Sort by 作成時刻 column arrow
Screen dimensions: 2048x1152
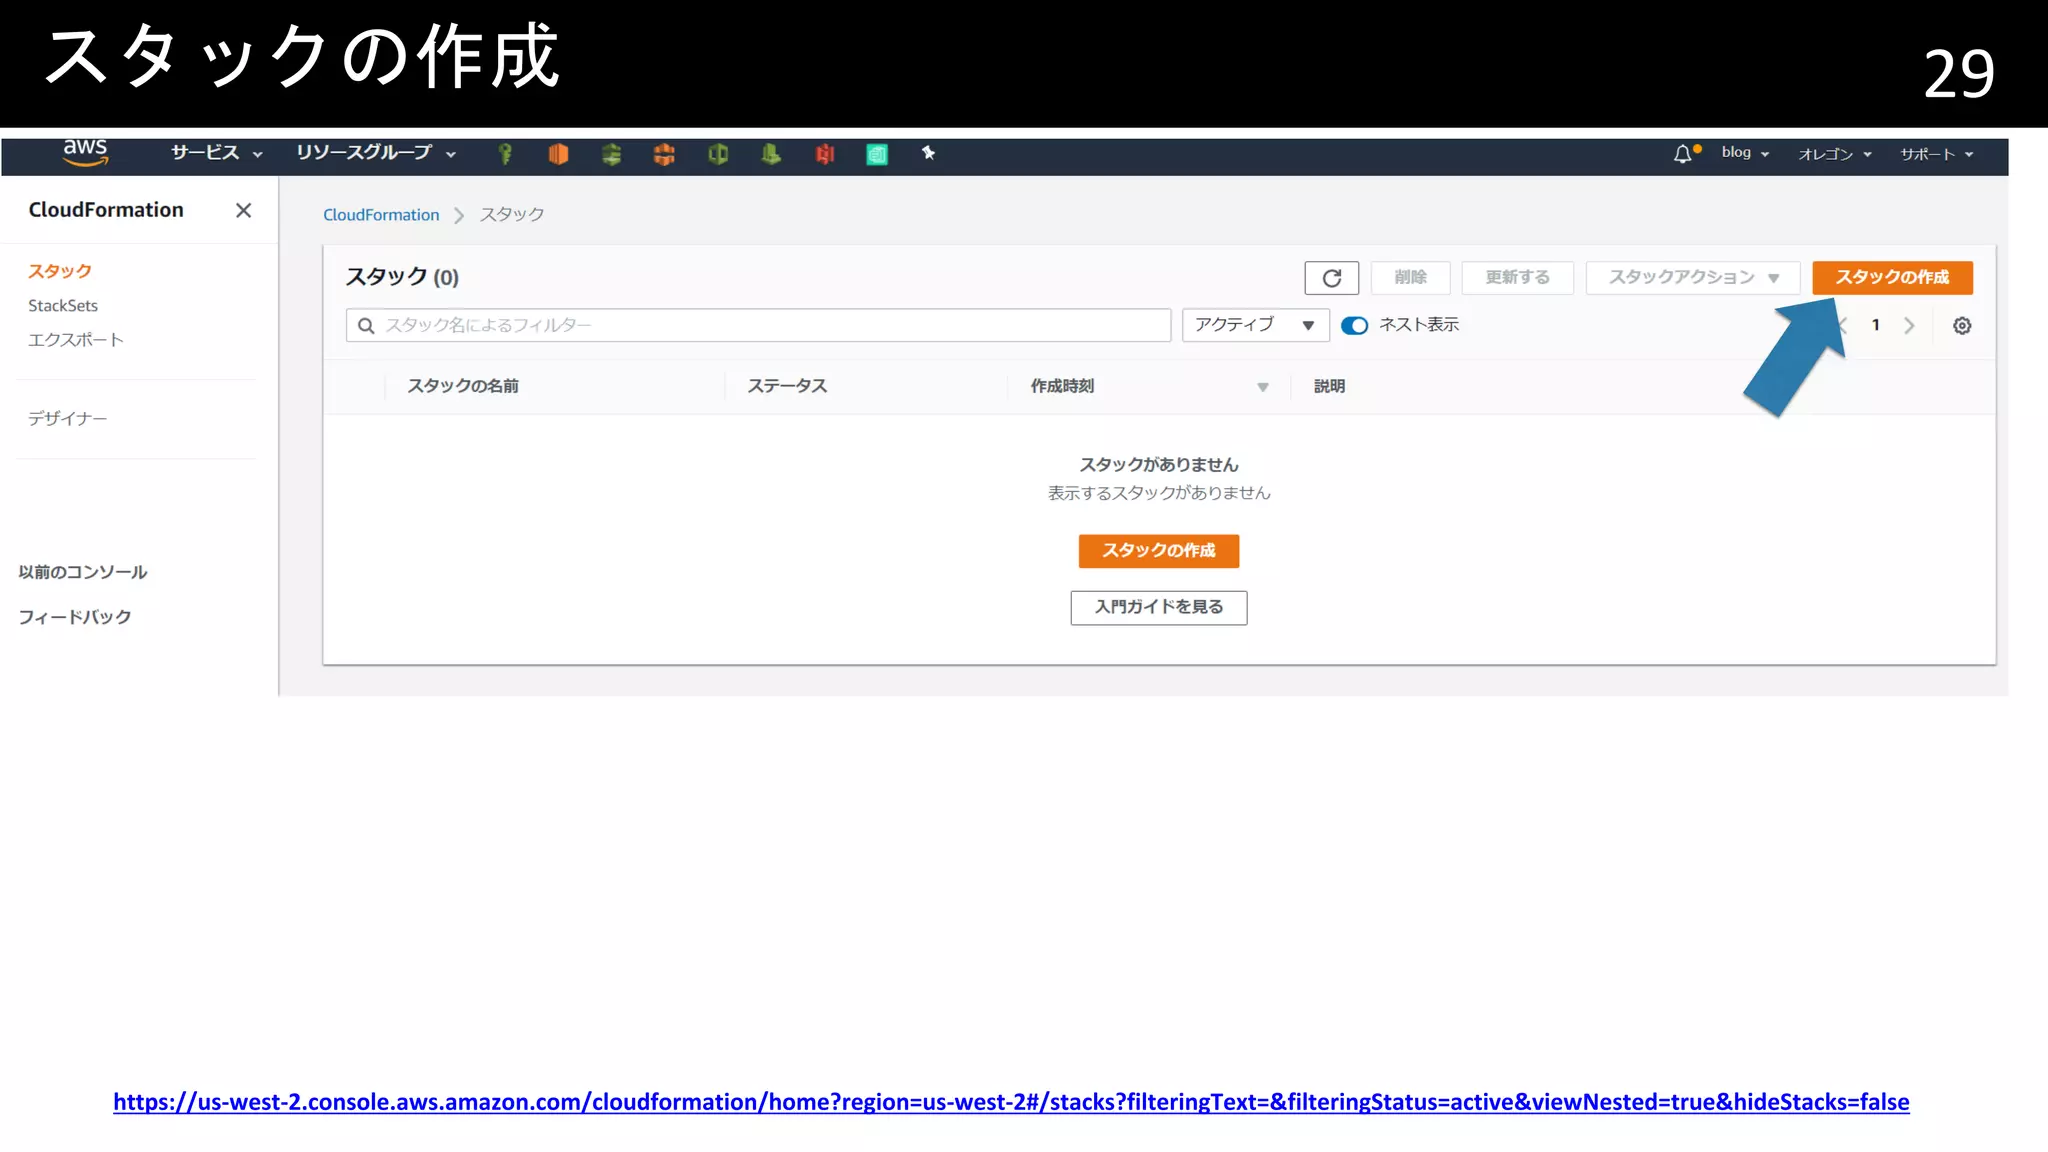(1262, 387)
